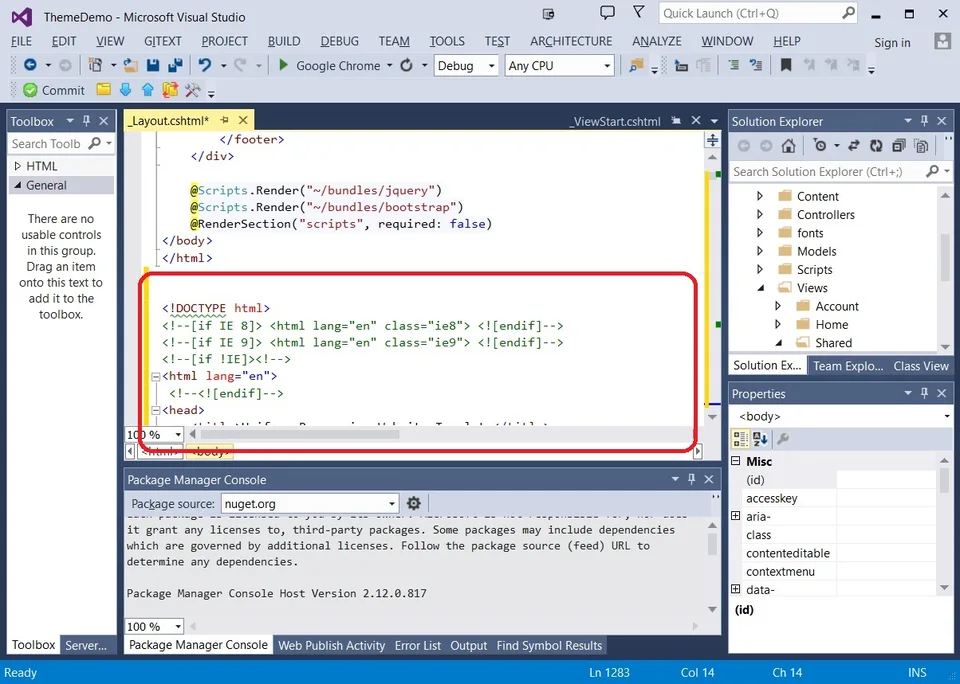Click the Web Publish Activity tab
Screen dimensions: 960x684
pos(331,645)
